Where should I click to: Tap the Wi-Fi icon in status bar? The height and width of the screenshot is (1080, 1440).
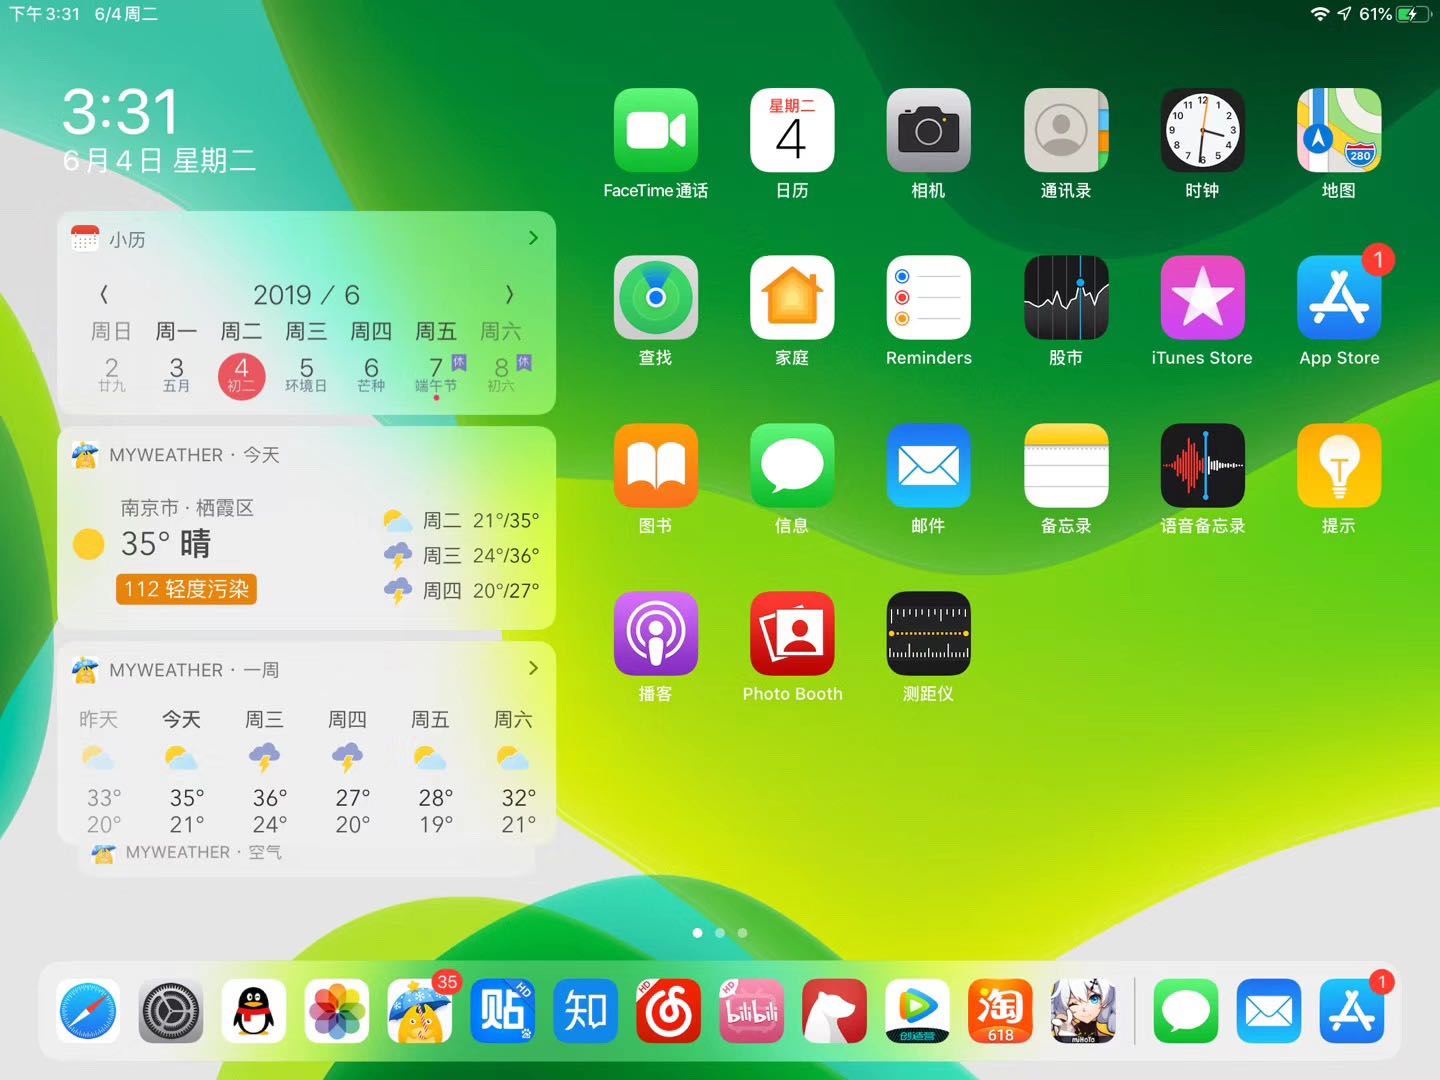pos(1320,14)
